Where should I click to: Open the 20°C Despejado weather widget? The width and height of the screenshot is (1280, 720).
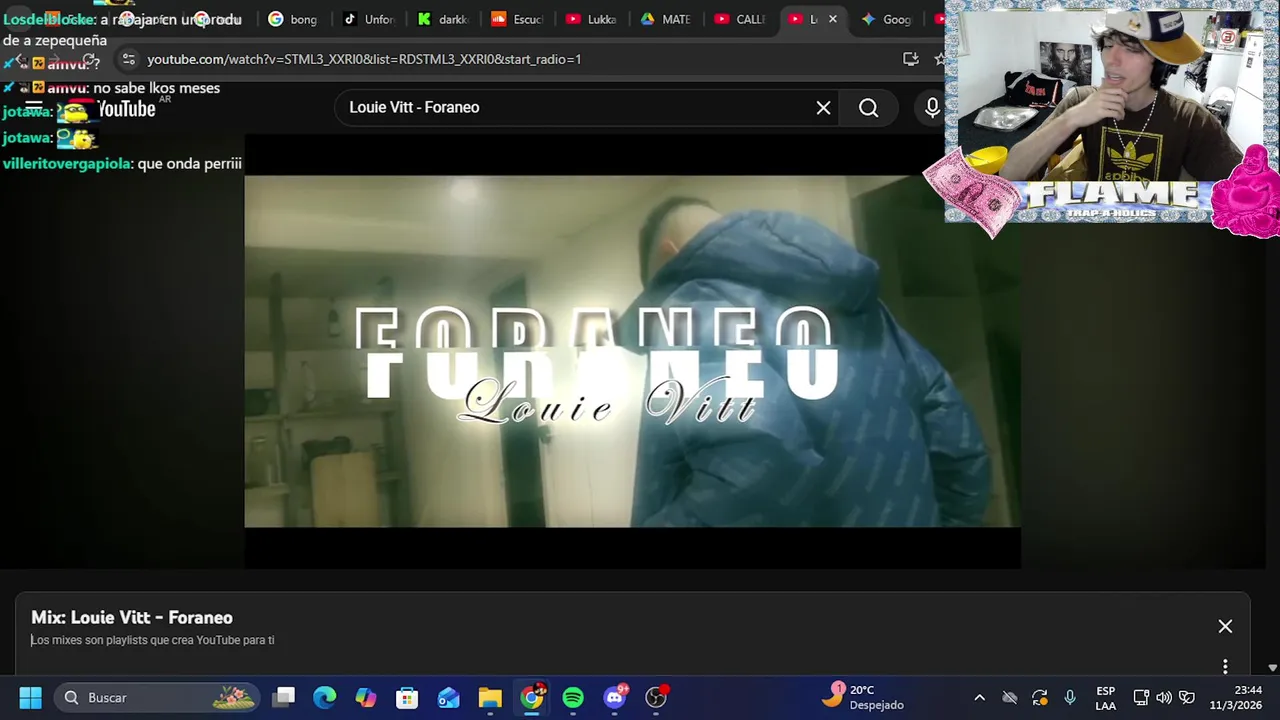[865, 697]
